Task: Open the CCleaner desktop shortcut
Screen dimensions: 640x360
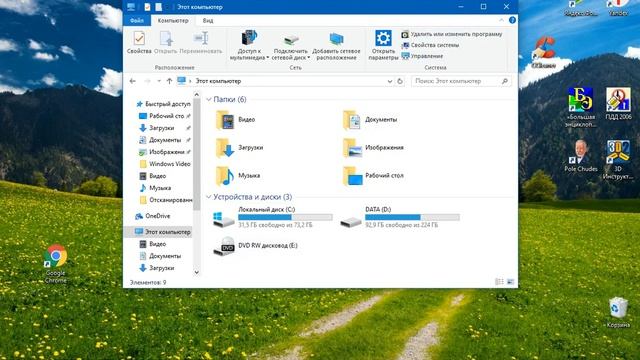Action: [543, 52]
